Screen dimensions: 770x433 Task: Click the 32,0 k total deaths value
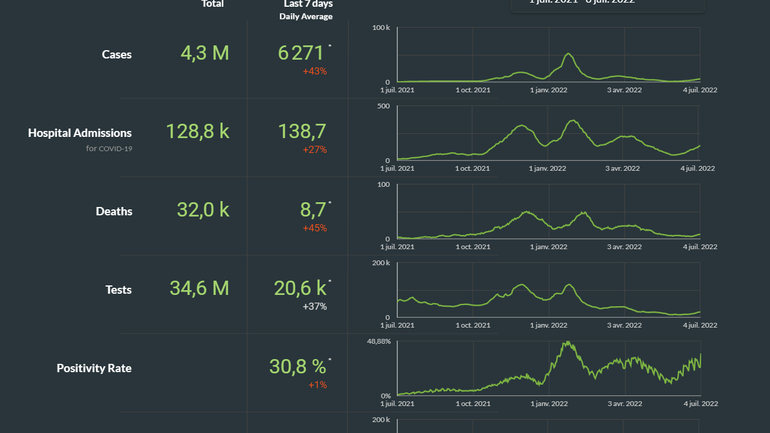[204, 210]
